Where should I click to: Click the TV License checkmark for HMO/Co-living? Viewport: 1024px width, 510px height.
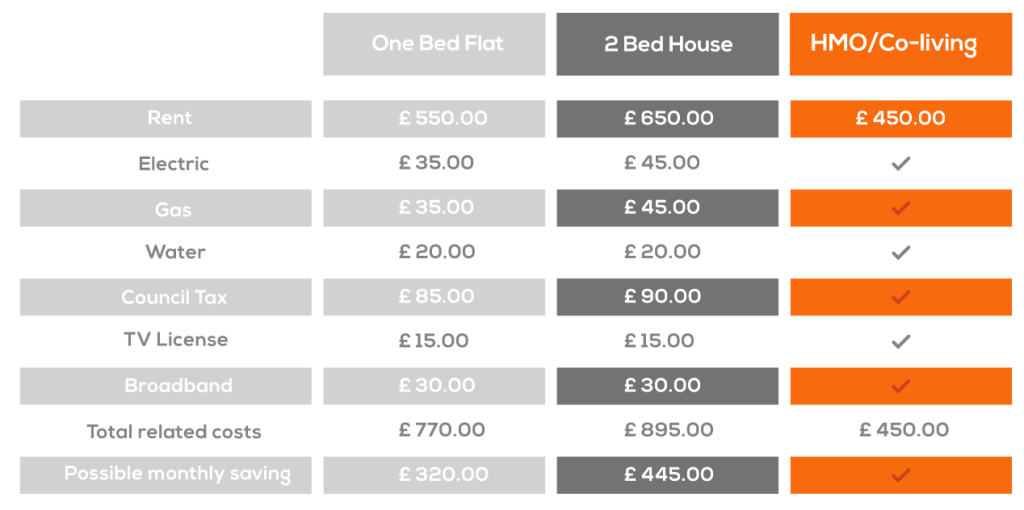(x=901, y=342)
